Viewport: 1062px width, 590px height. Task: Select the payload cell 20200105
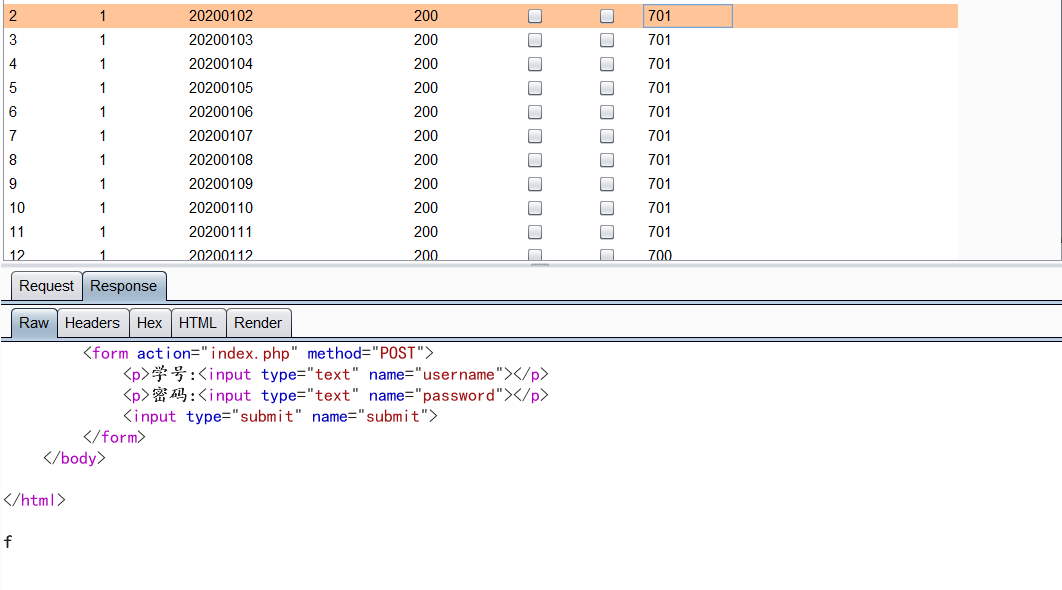click(221, 88)
